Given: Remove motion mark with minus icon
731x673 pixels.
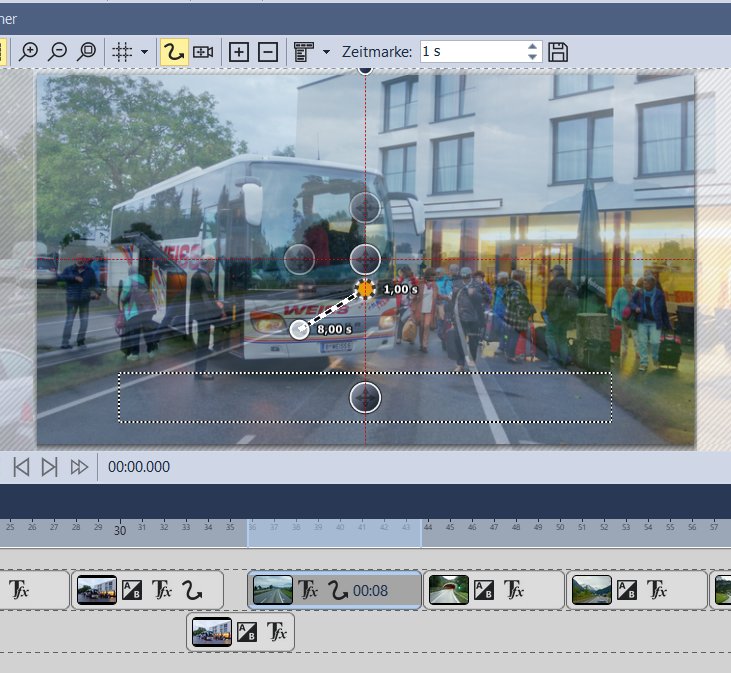Looking at the screenshot, I should 267,51.
